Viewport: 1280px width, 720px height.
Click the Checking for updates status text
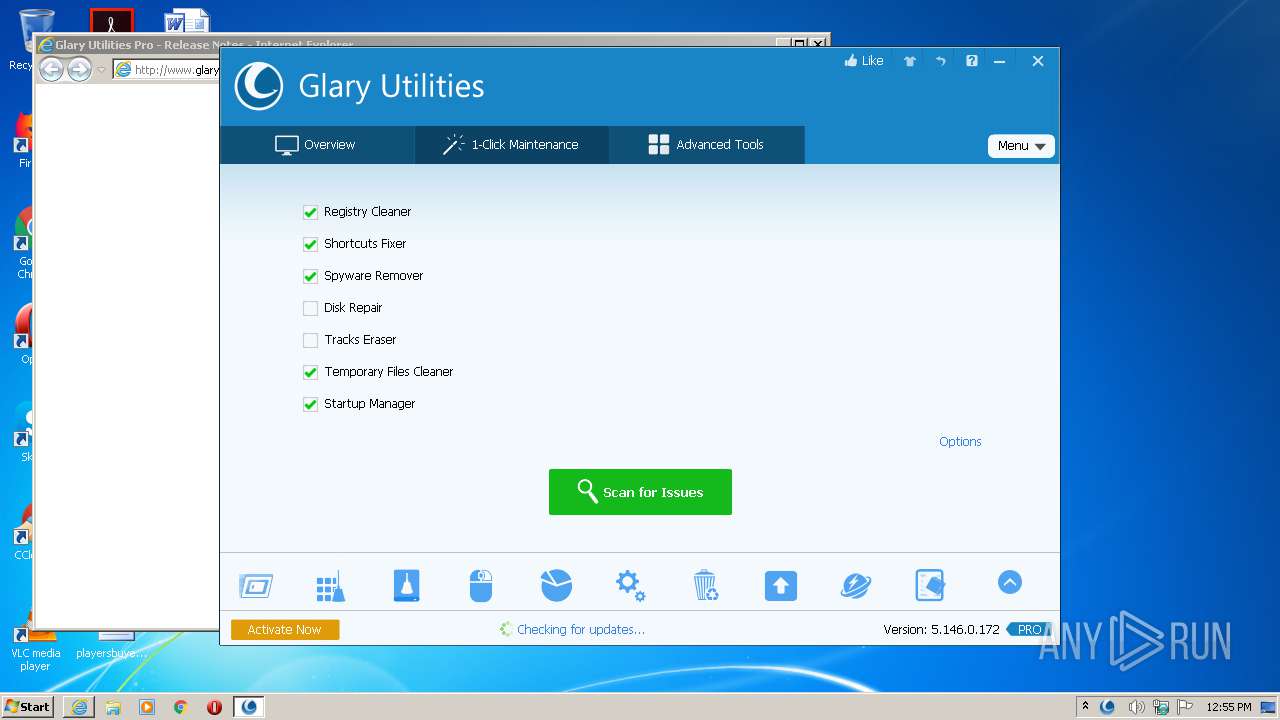tap(581, 629)
